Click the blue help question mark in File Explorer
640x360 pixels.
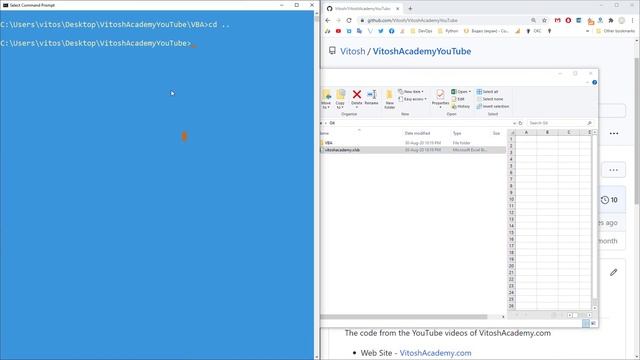pos(595,82)
